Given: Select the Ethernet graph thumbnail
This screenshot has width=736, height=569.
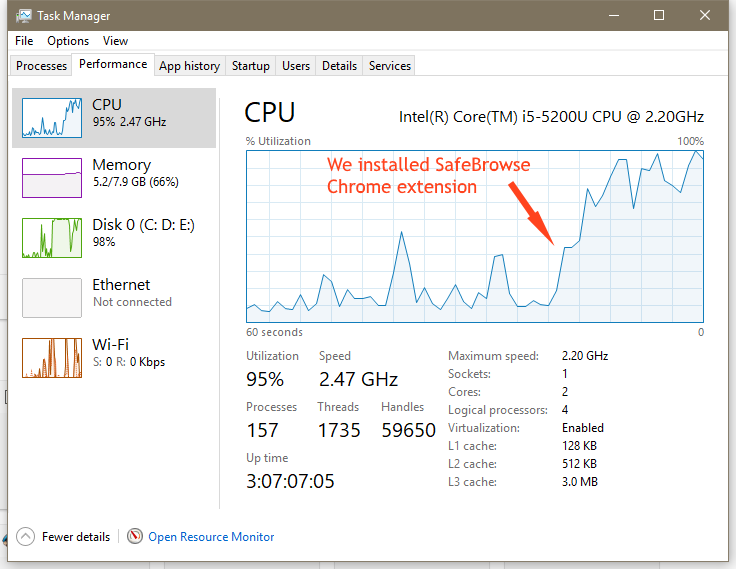Looking at the screenshot, I should coord(52,298).
